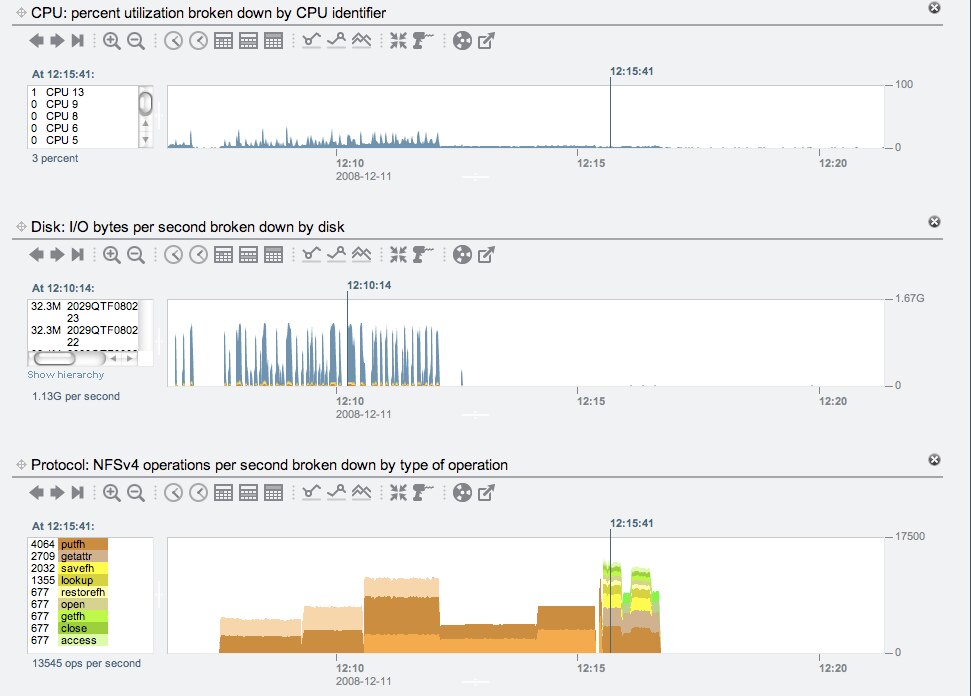This screenshot has width=971, height=696.
Task: Click the down arrow of the CPU legend scrollbar
Action: [x=146, y=140]
